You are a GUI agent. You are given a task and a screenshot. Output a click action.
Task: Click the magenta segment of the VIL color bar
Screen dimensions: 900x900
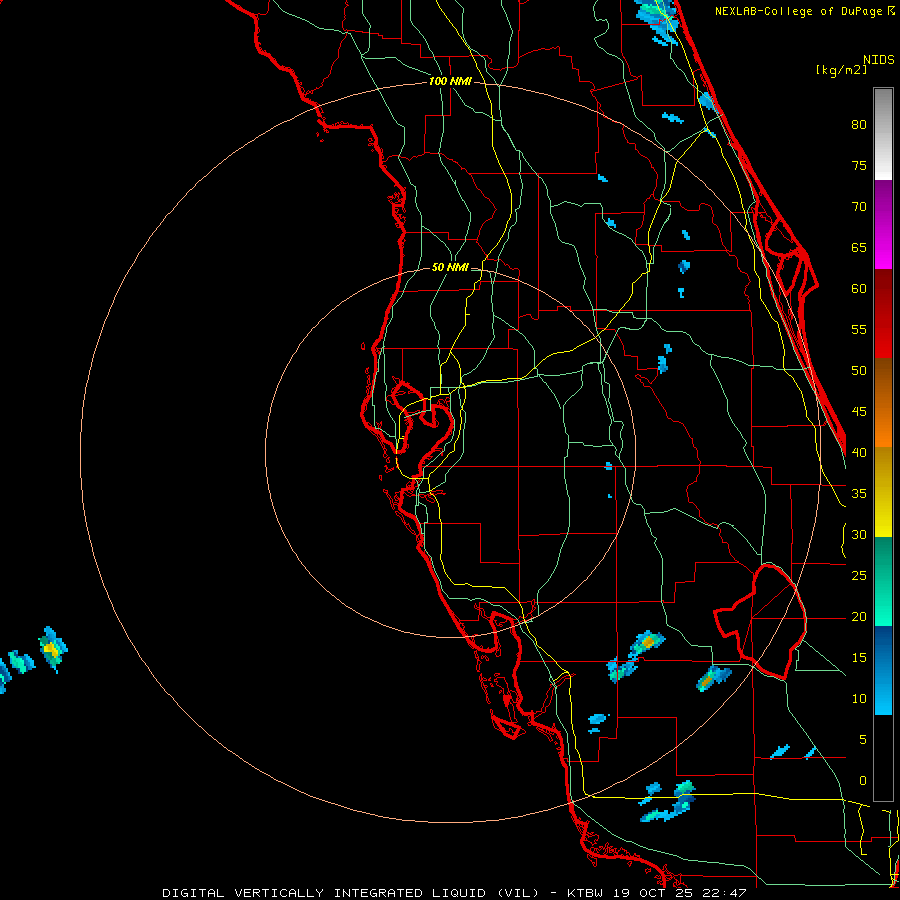(x=883, y=225)
